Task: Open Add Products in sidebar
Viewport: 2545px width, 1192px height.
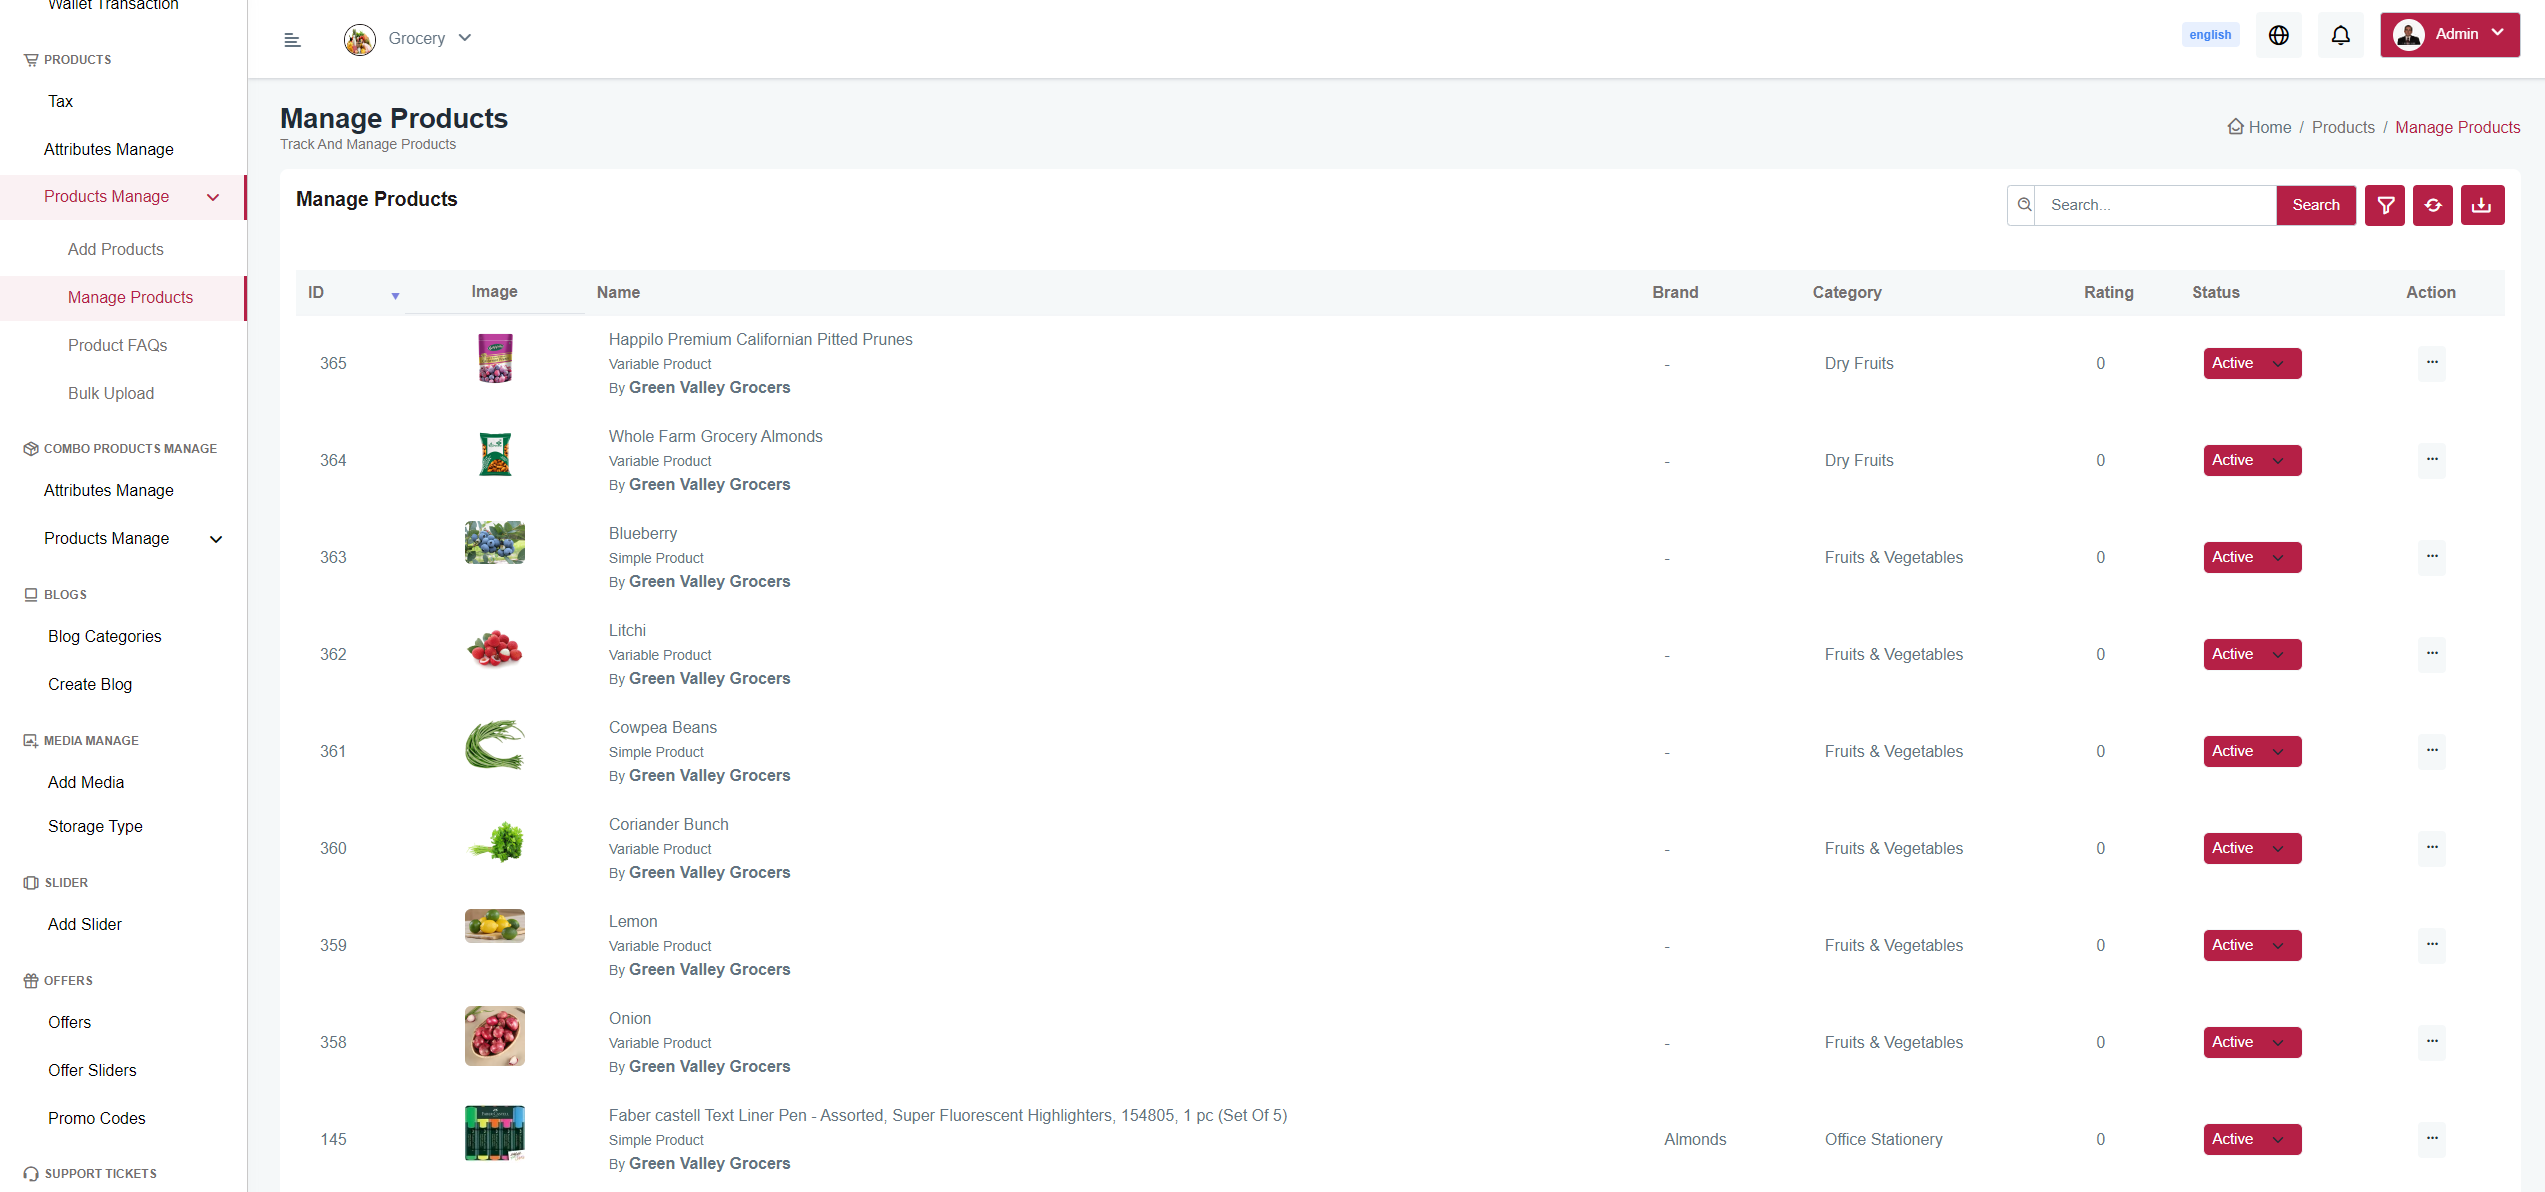Action: (x=116, y=249)
